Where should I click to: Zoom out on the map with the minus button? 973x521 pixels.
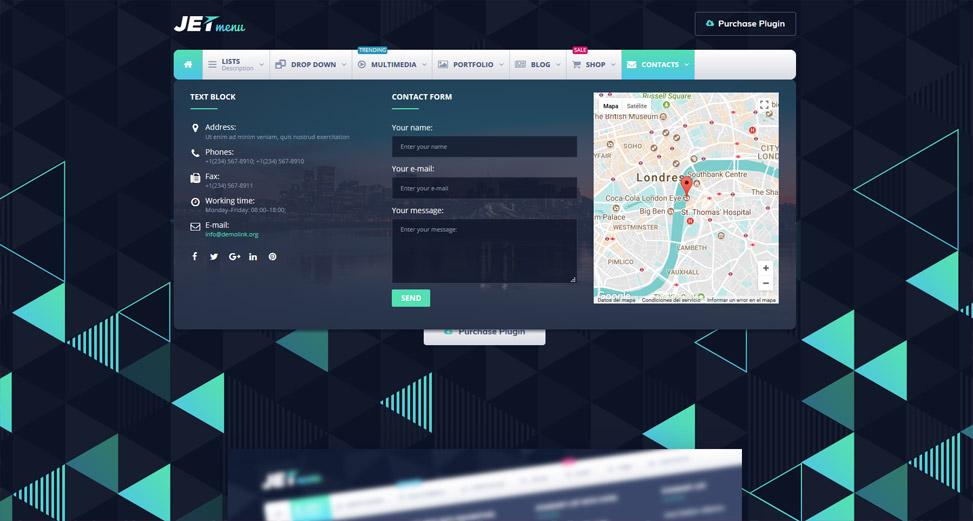[765, 284]
